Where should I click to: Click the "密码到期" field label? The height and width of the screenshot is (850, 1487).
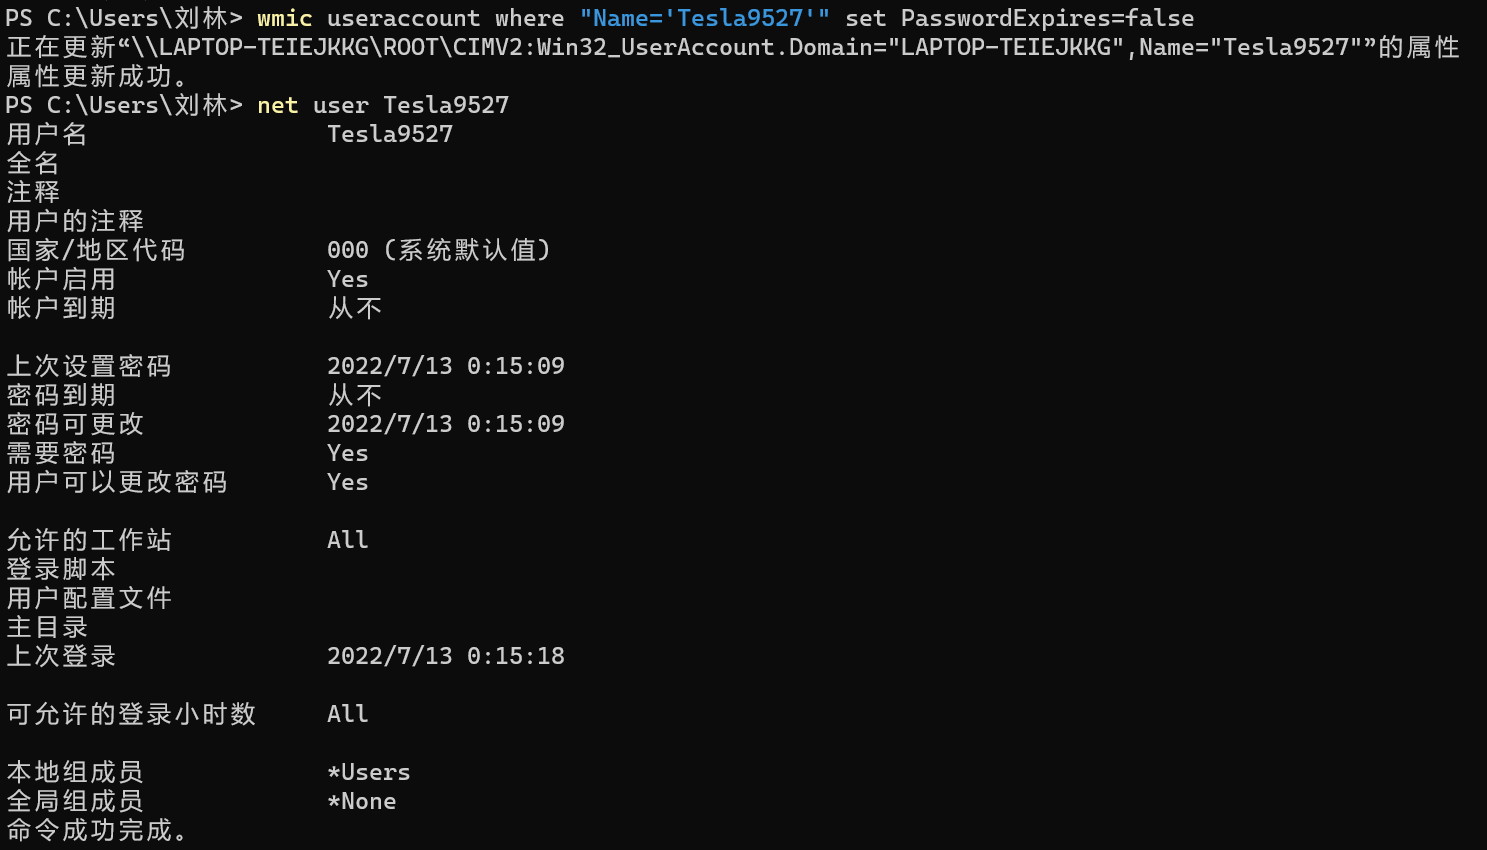(61, 395)
